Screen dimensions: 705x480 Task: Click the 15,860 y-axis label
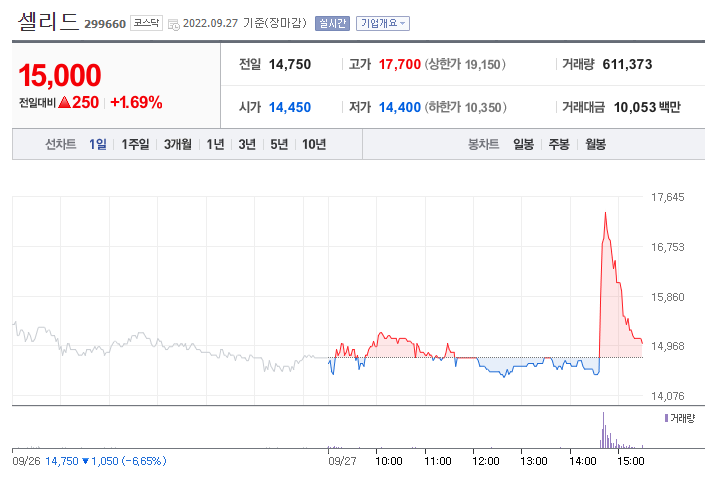click(668, 297)
